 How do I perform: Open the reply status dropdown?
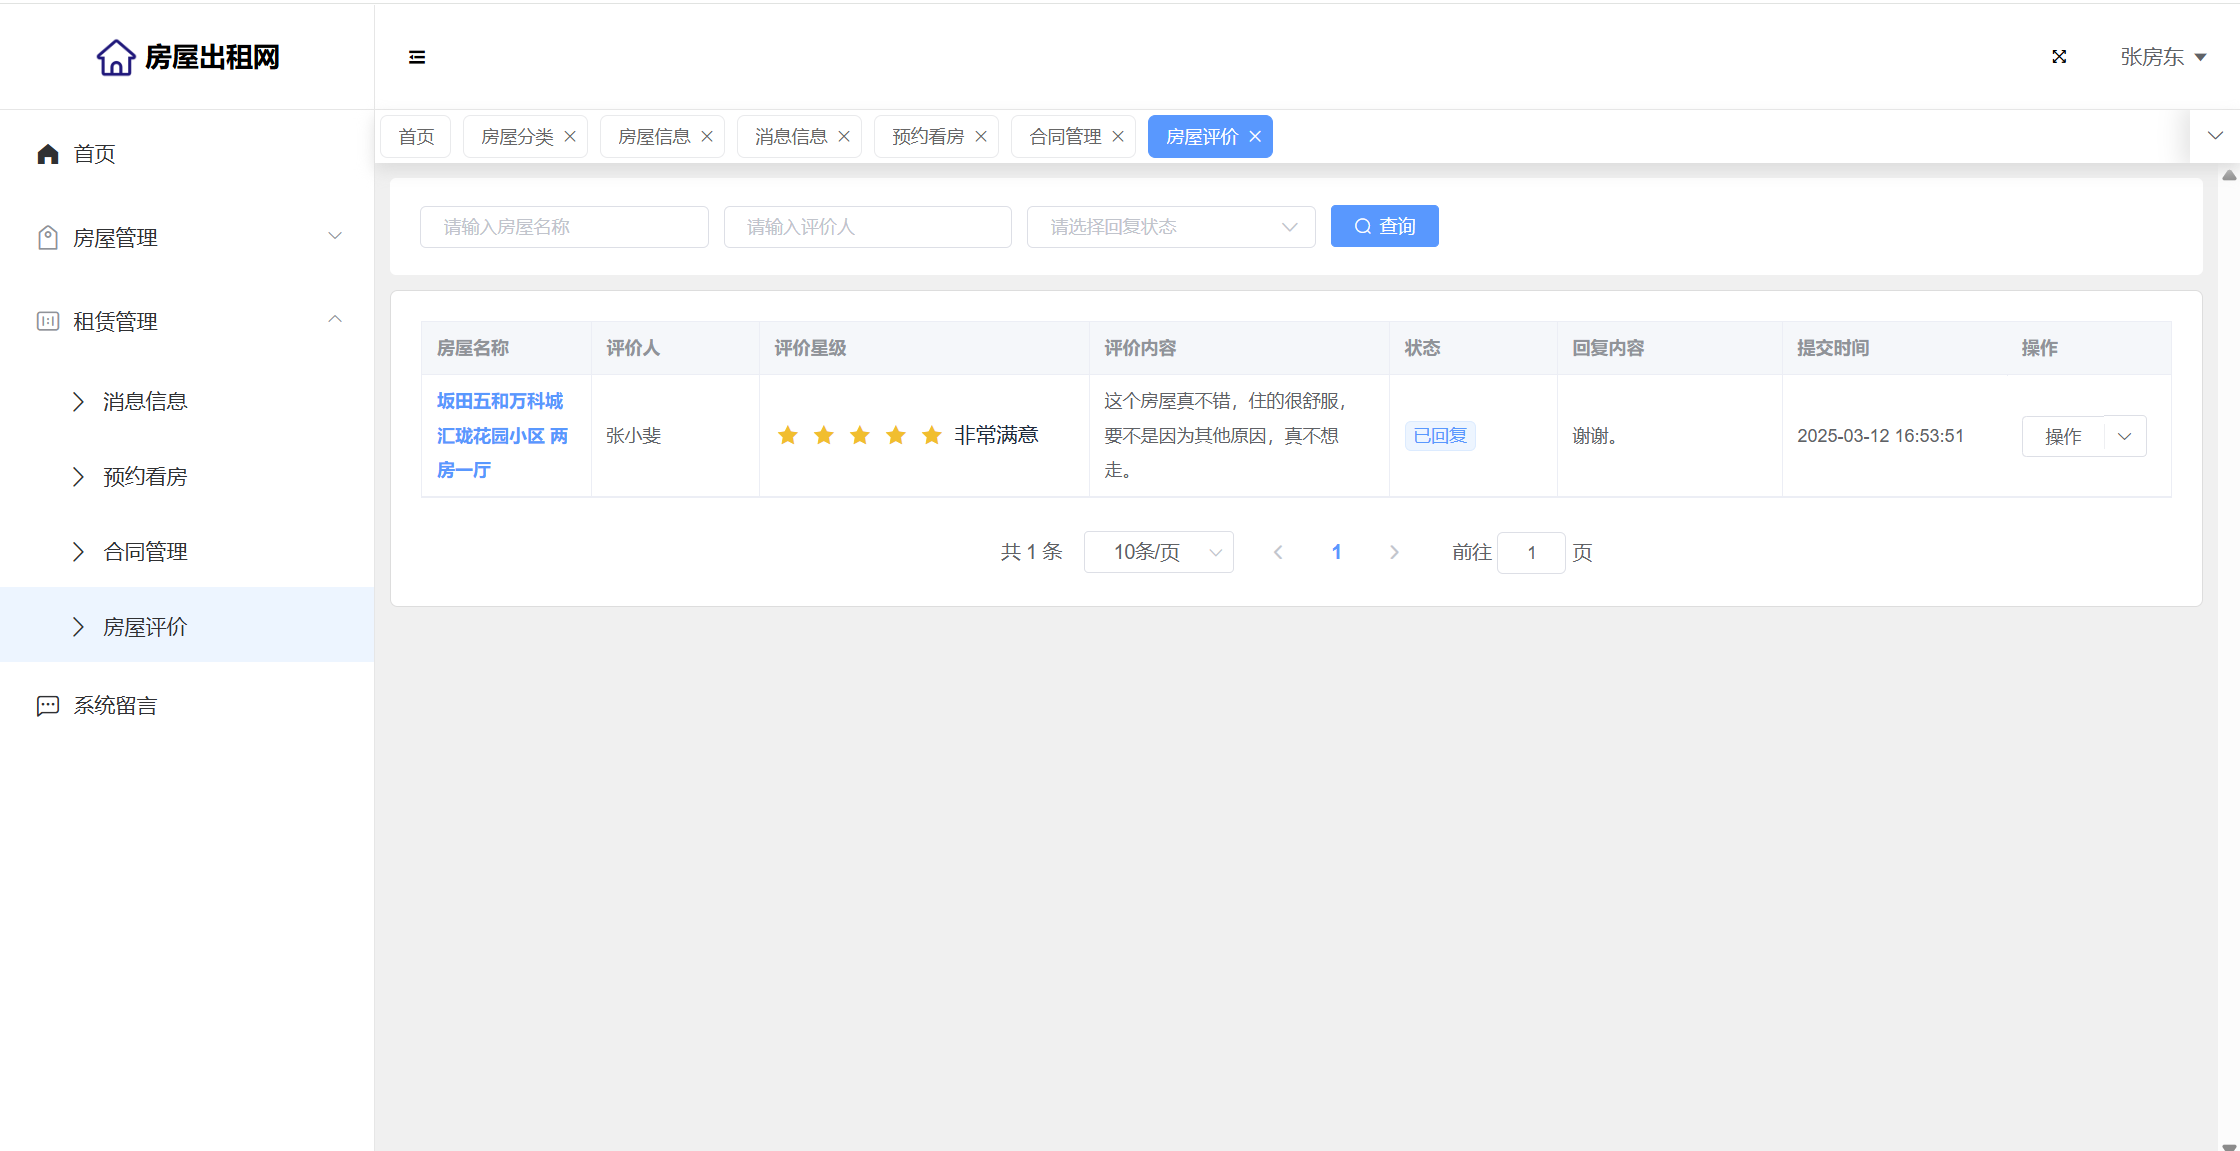1170,227
